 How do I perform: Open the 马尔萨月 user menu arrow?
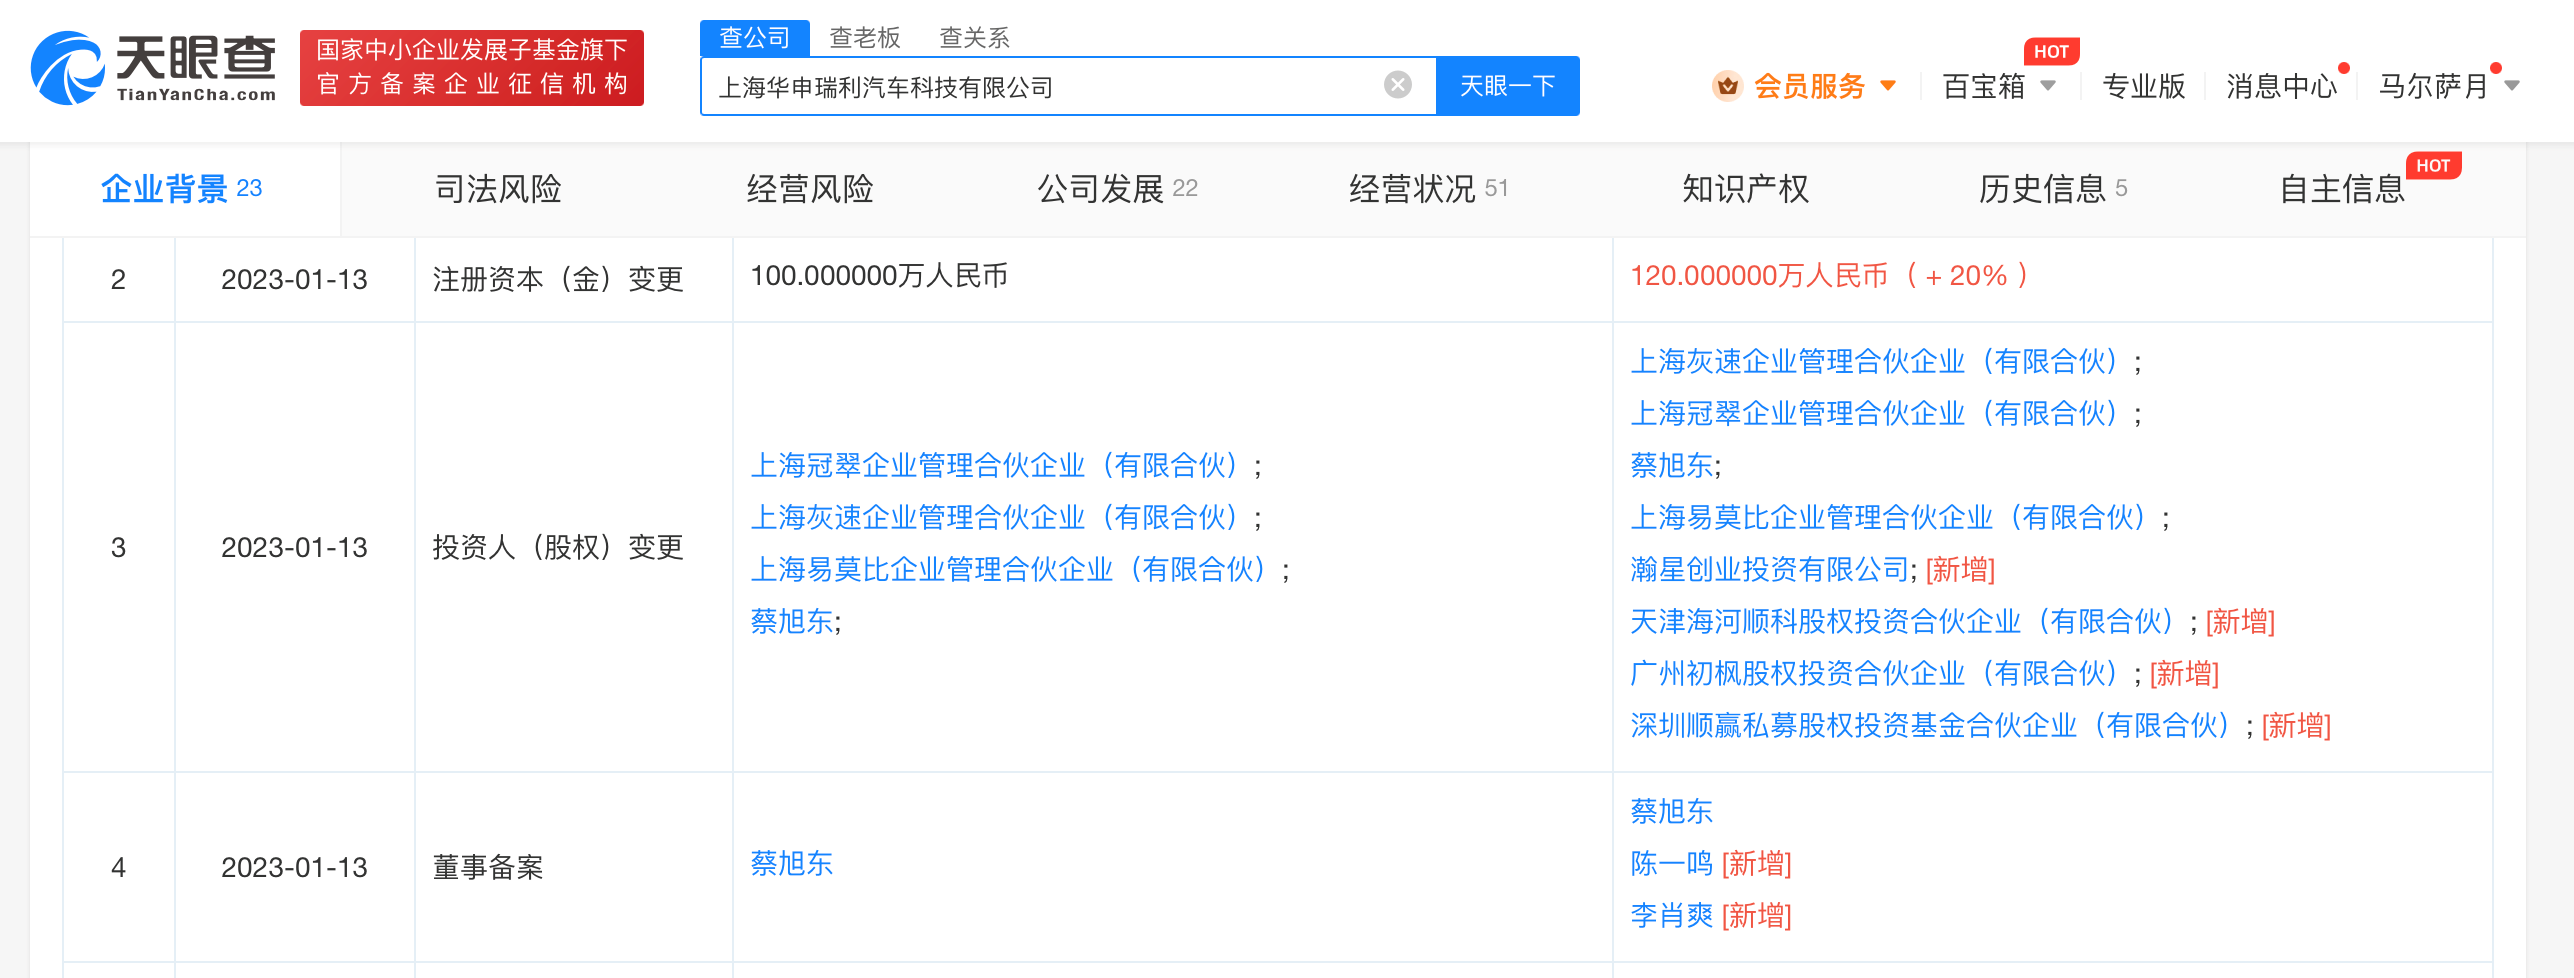point(2511,86)
